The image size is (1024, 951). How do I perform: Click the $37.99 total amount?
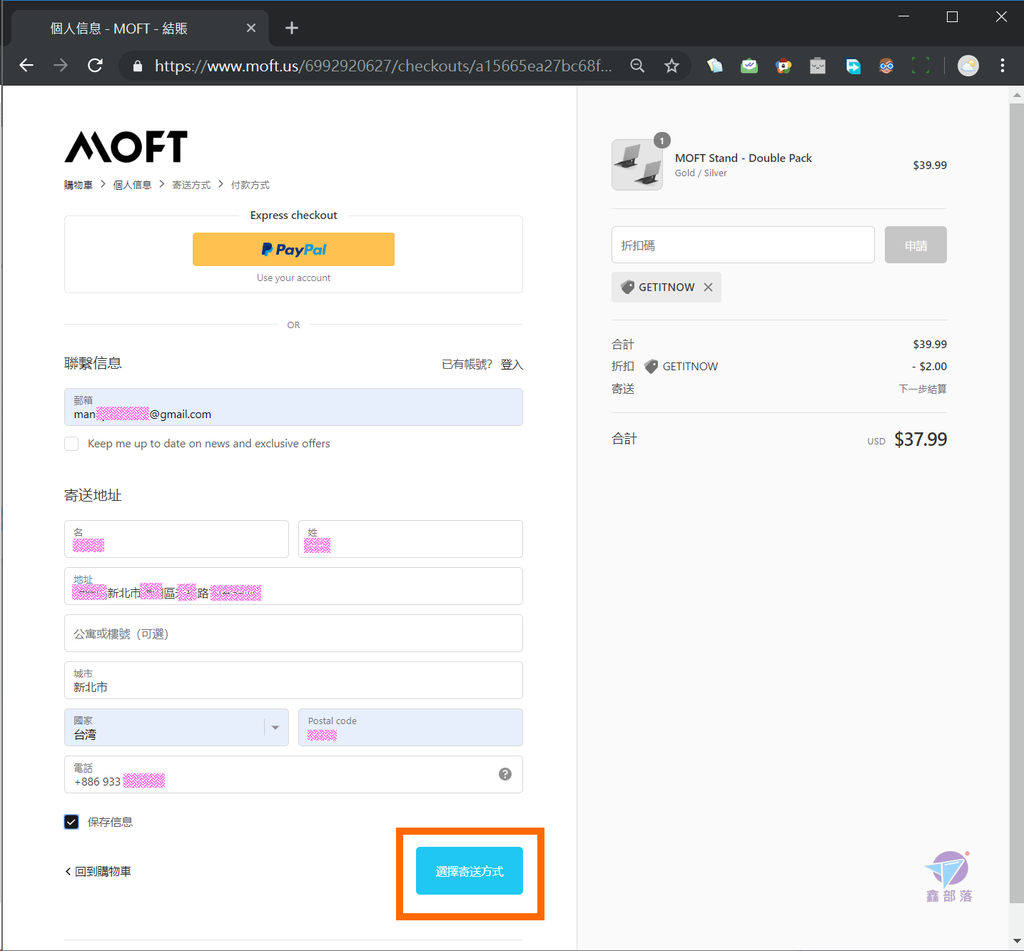920,439
